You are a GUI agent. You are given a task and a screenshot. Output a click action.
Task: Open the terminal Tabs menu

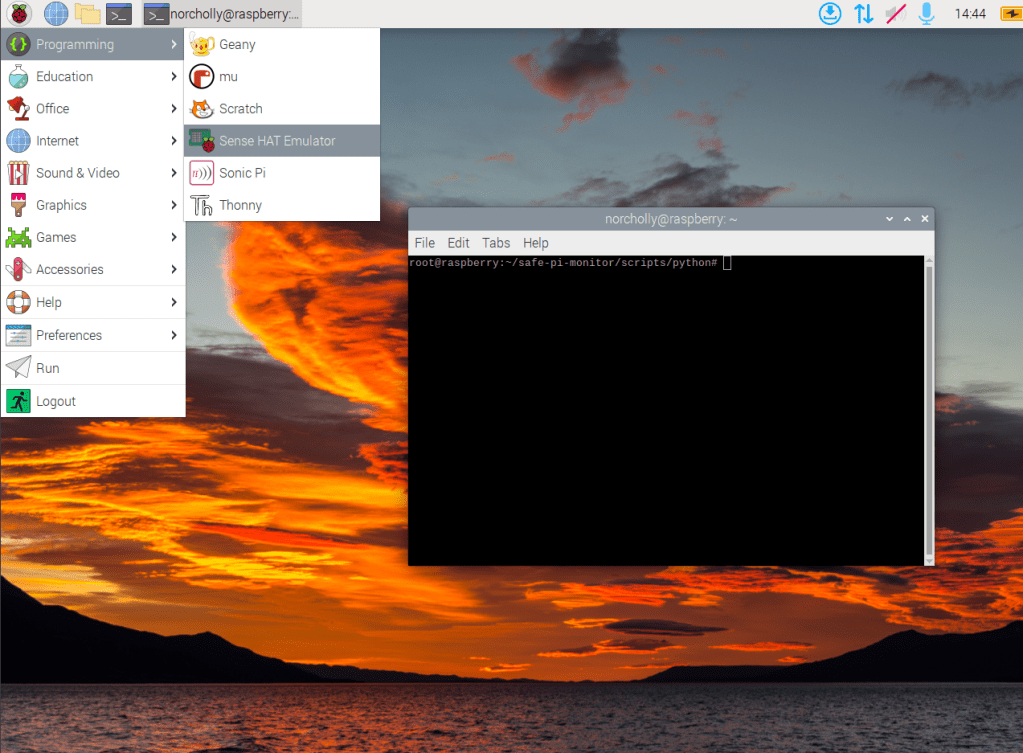(496, 243)
